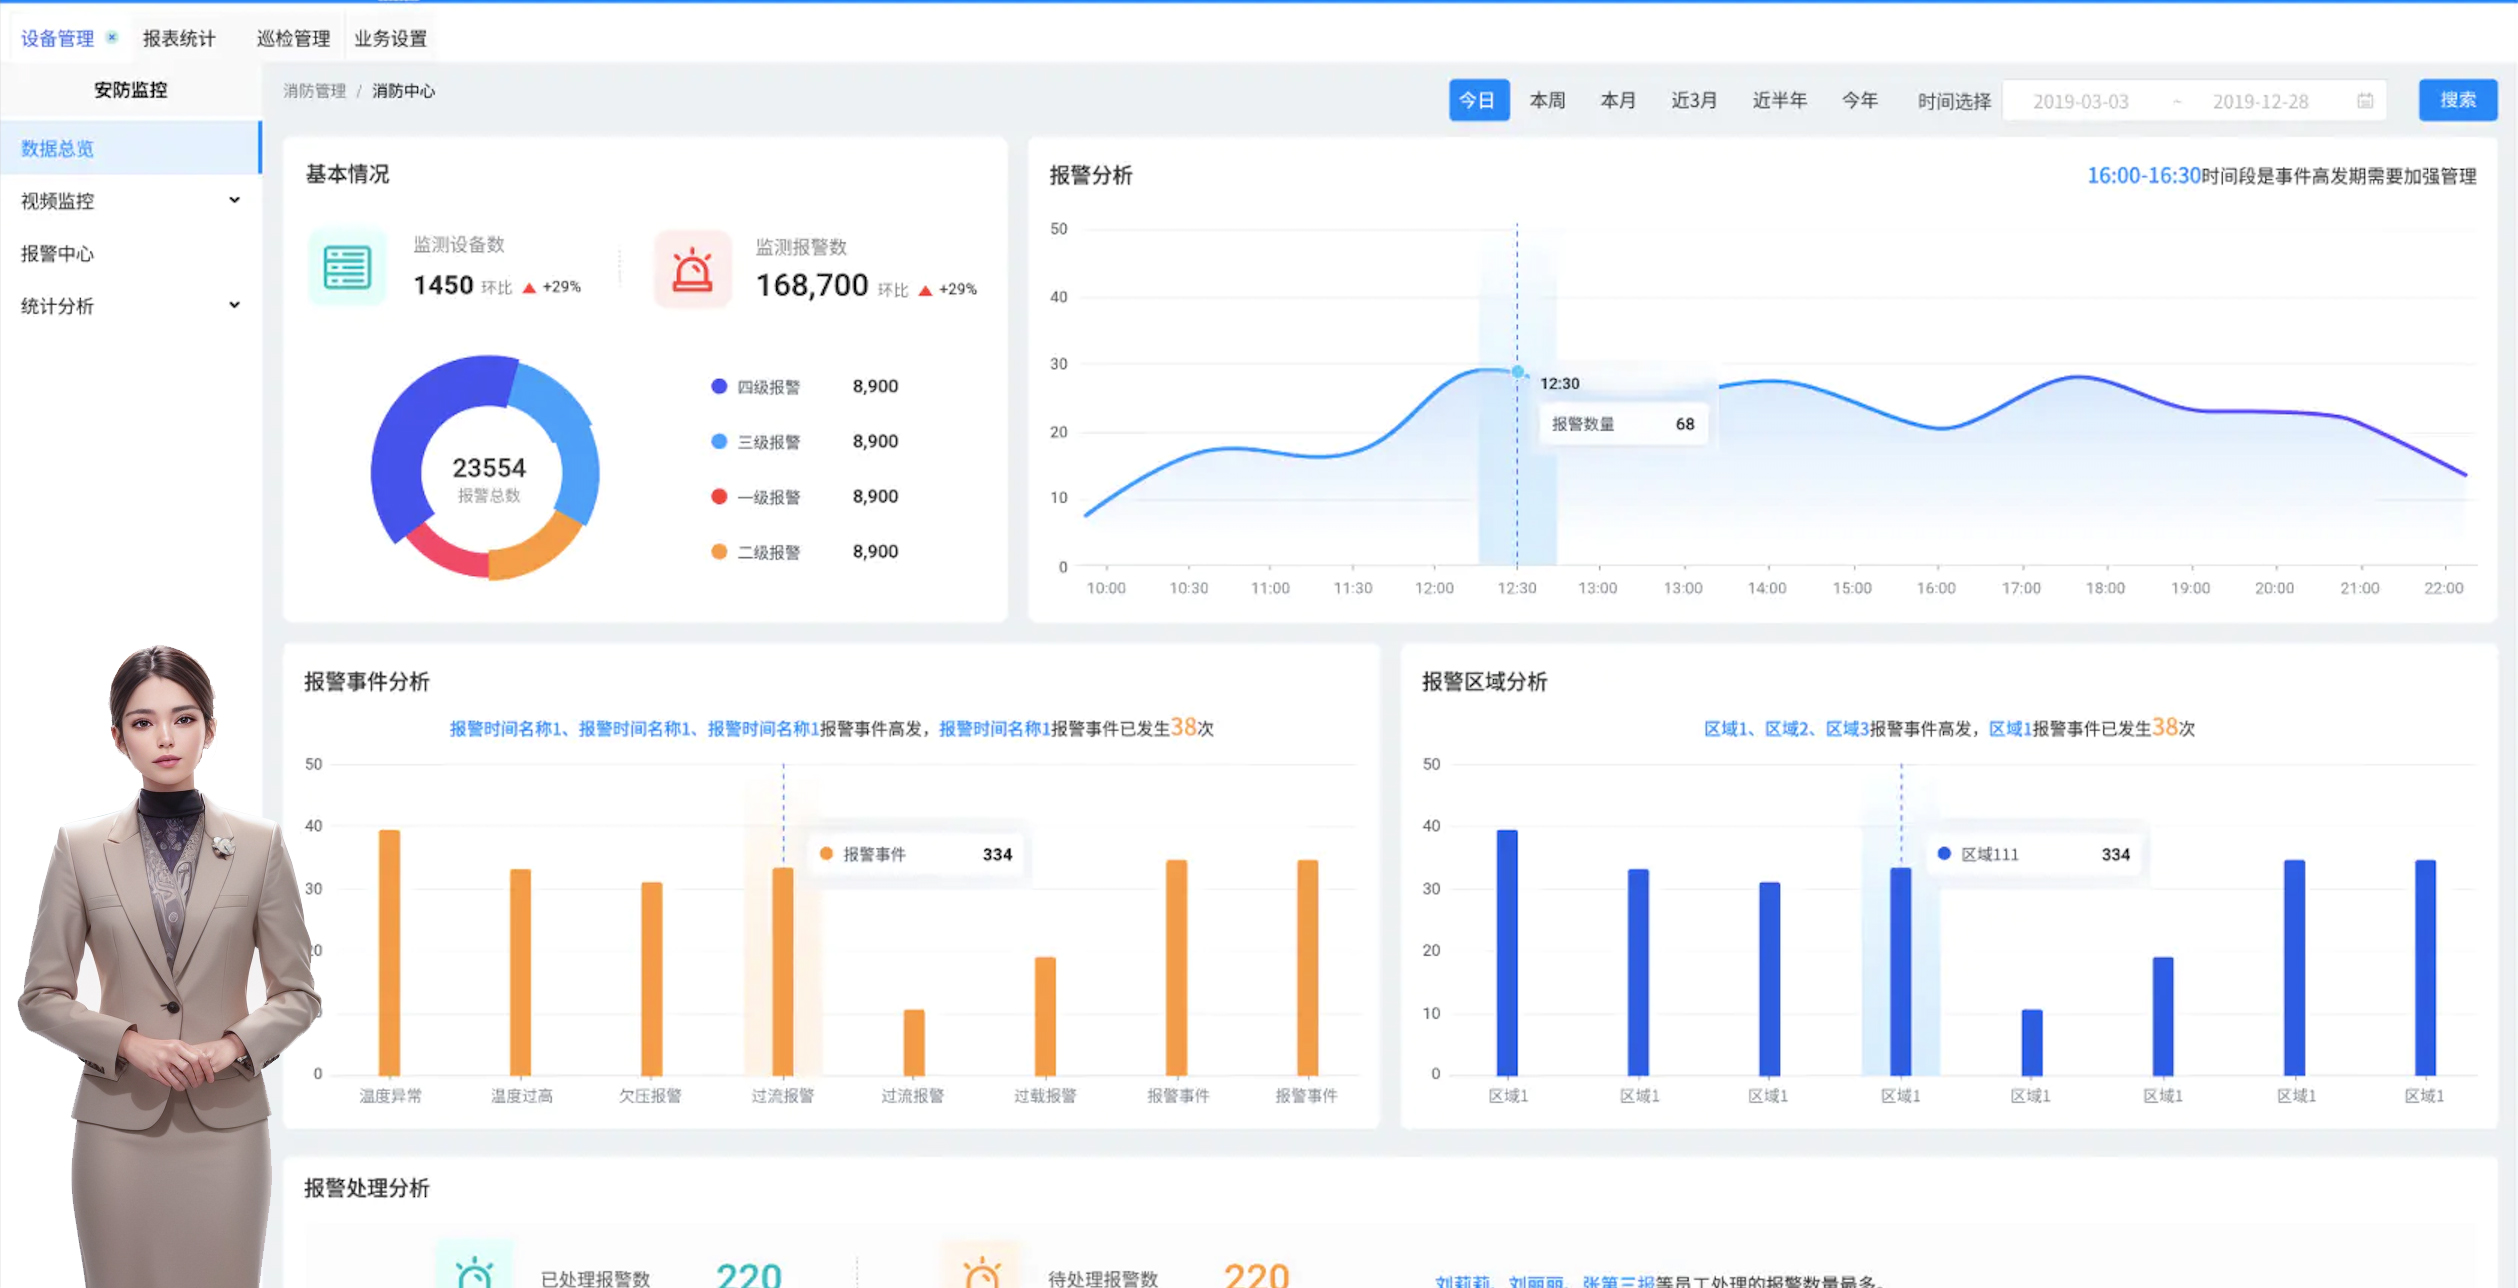Viewport: 2518px width, 1288px height.
Task: Click the 温度异常 orange bar
Action: 389,952
